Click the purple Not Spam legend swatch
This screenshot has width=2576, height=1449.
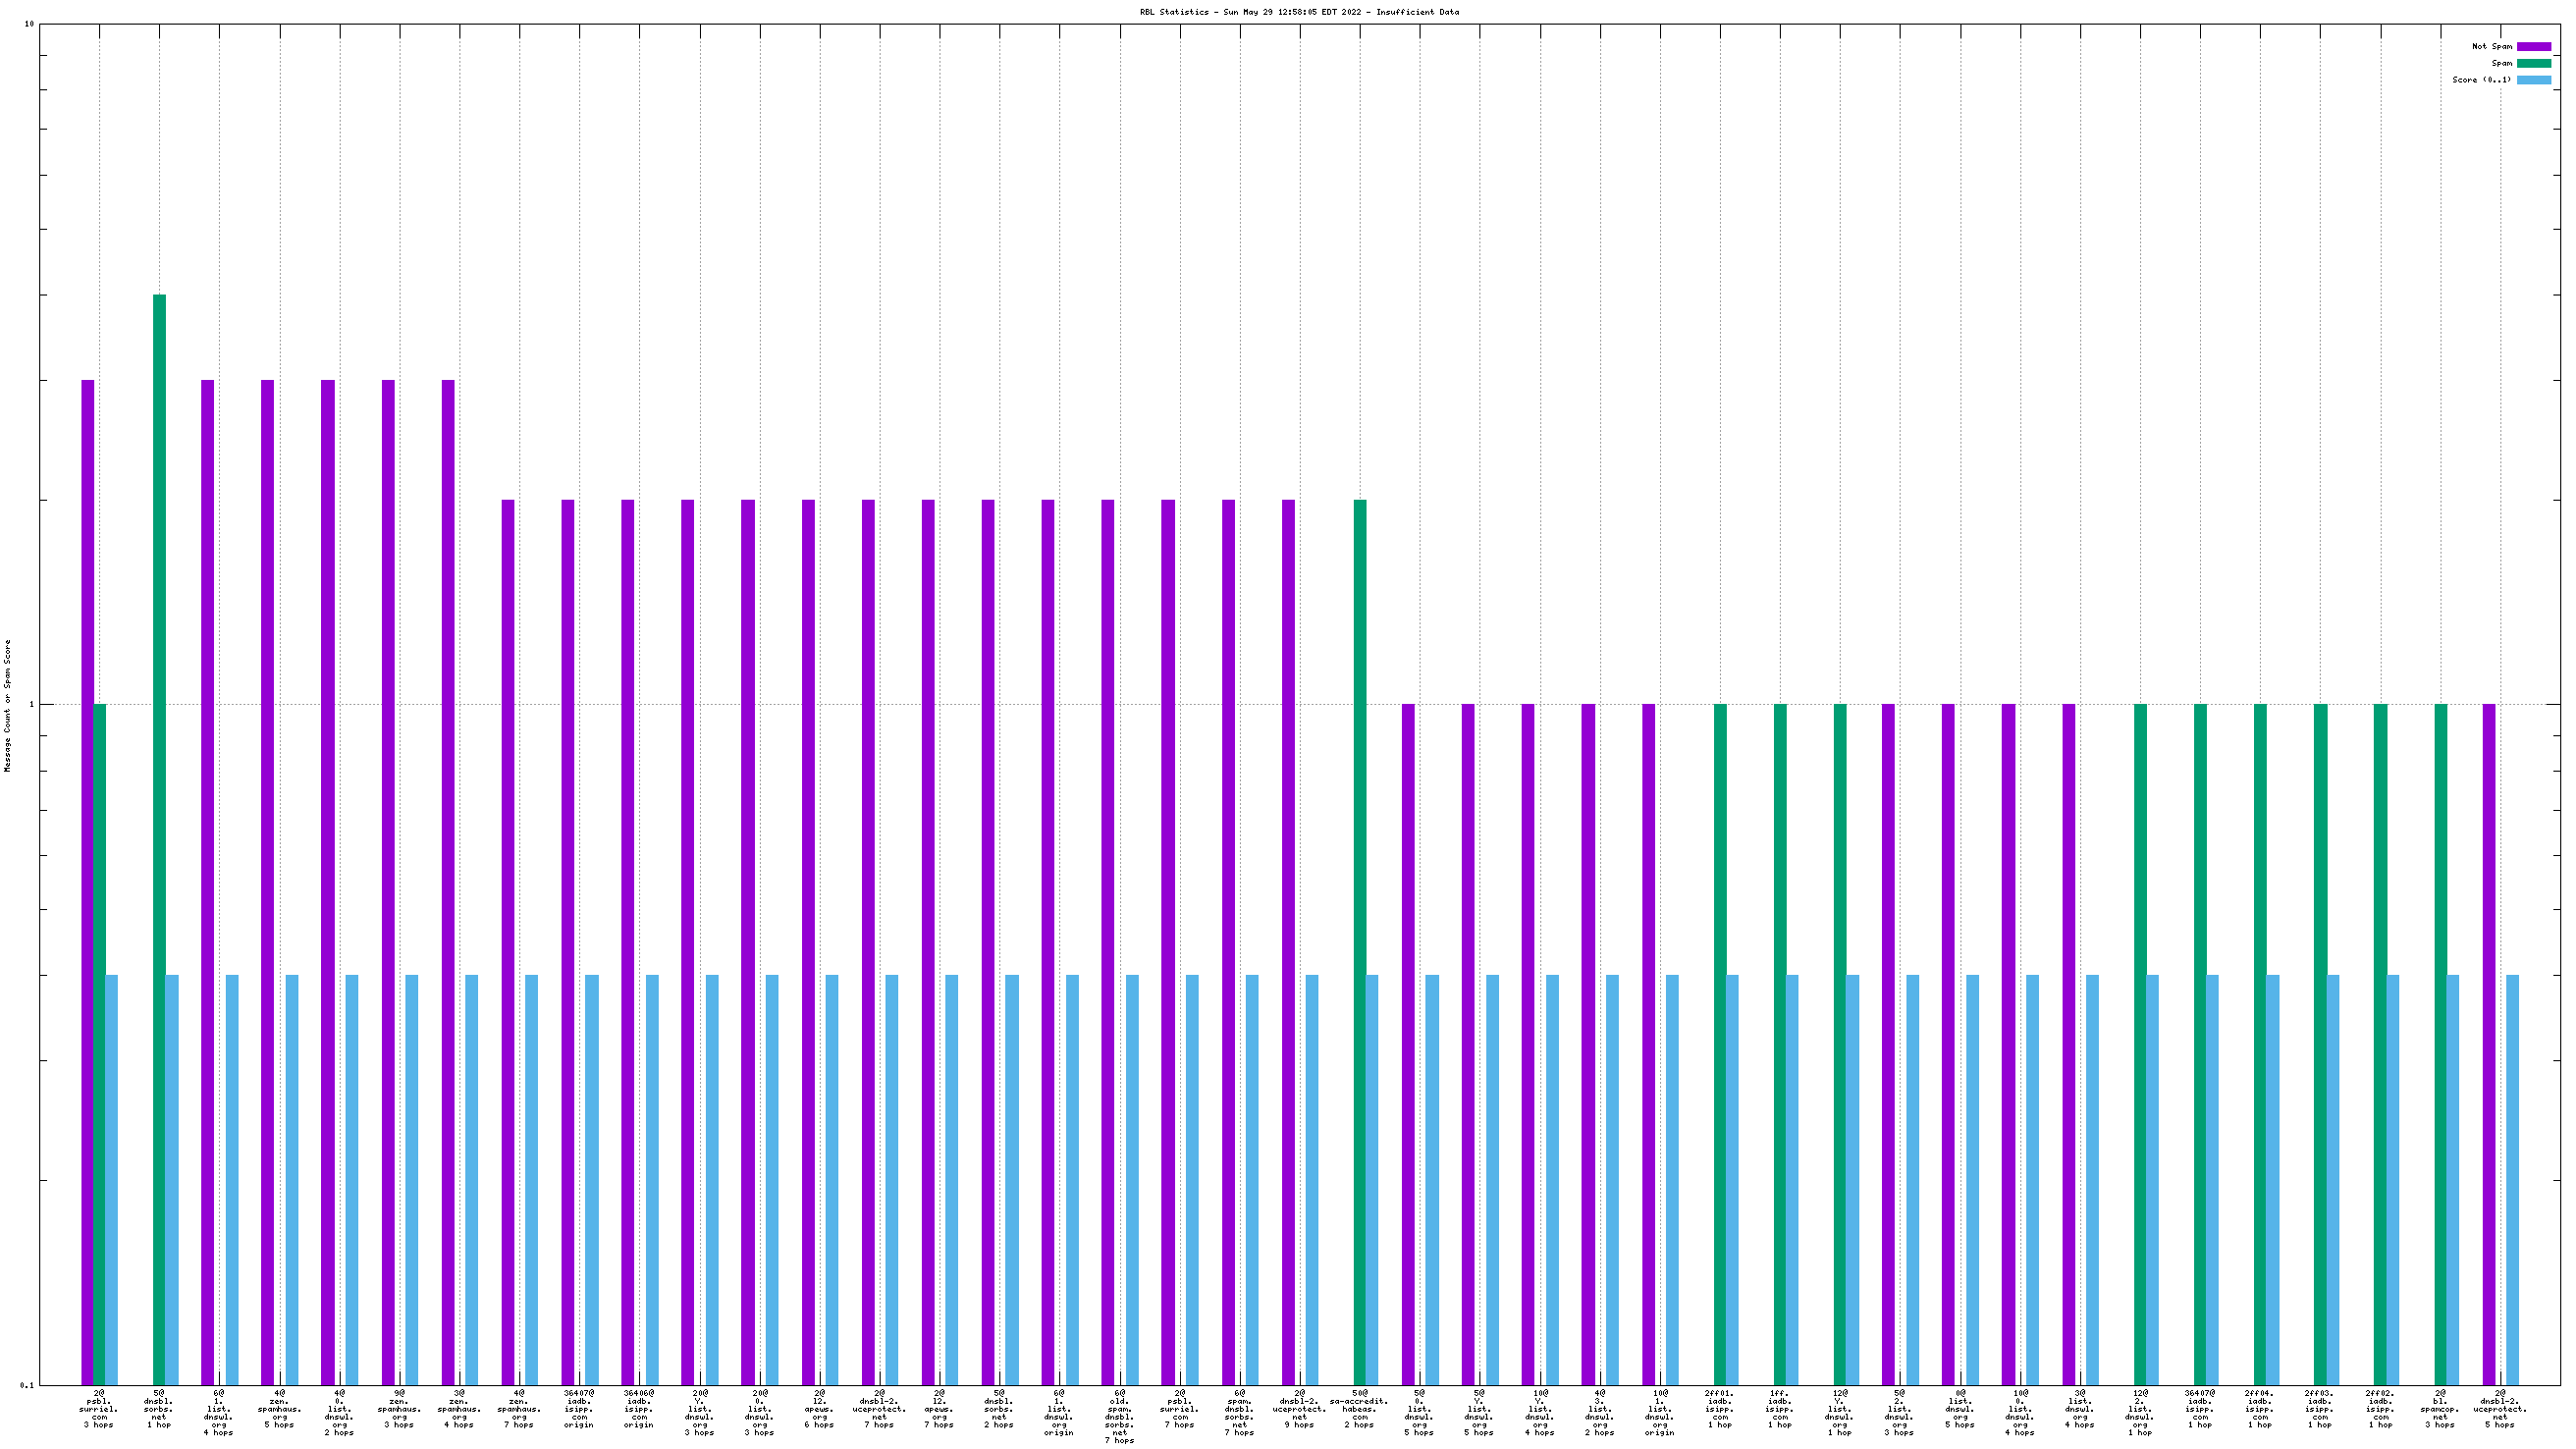point(2533,47)
